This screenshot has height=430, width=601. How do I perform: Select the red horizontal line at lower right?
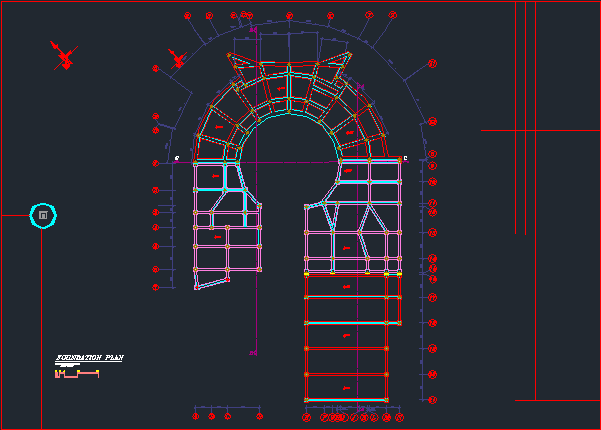coord(557,400)
